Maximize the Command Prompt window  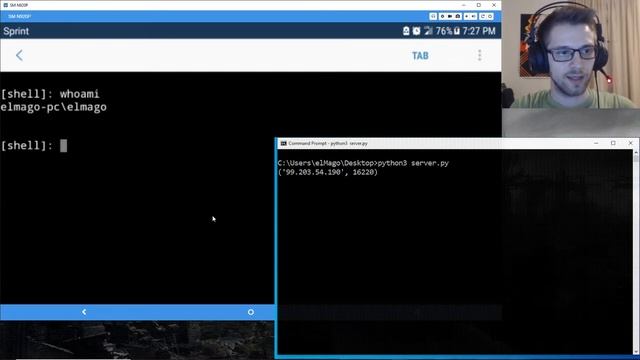613,143
